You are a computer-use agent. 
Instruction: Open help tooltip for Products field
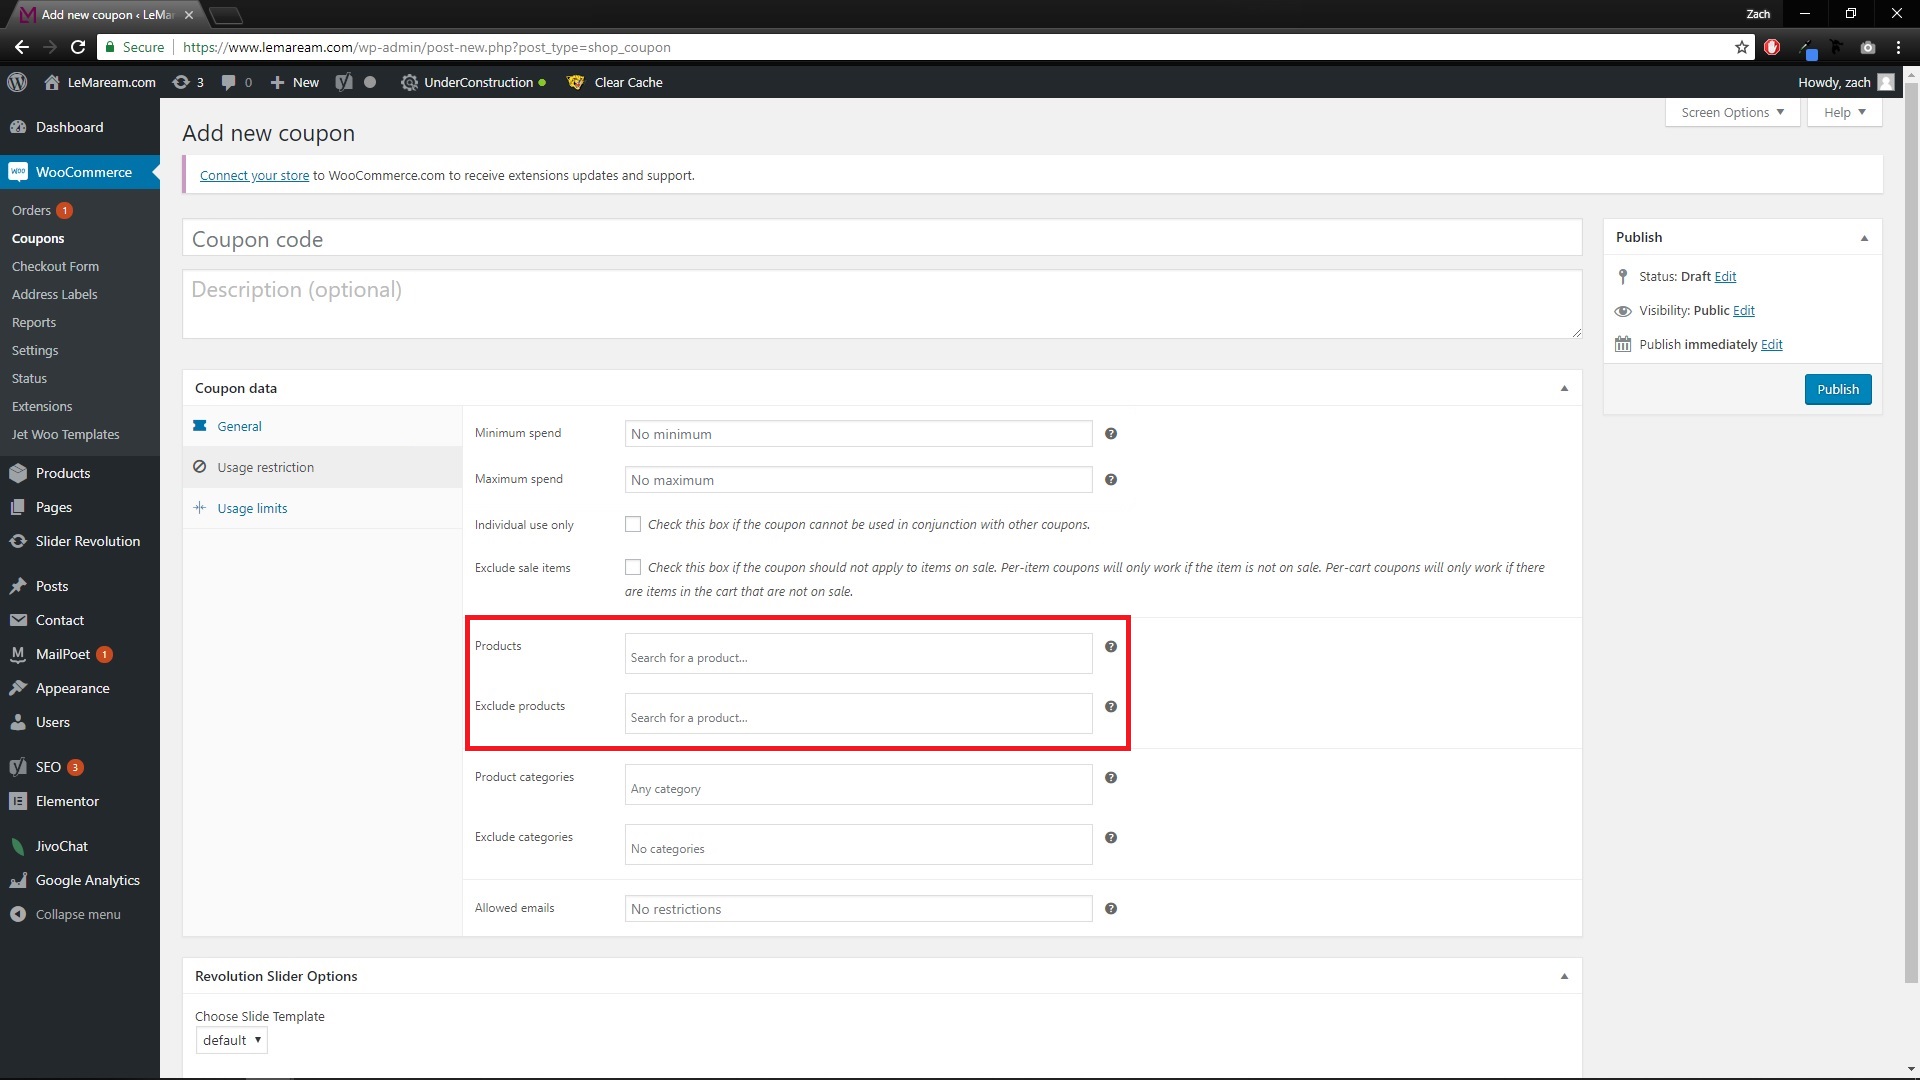(x=1111, y=646)
